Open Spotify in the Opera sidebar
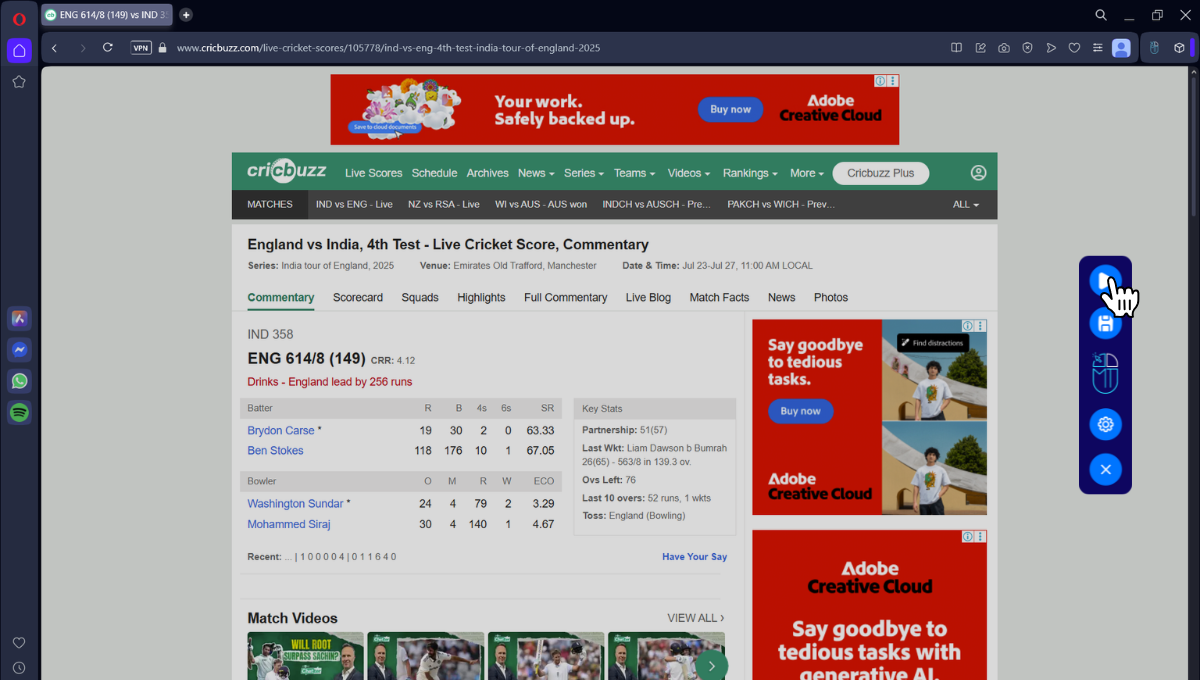1200x680 pixels. (19, 412)
